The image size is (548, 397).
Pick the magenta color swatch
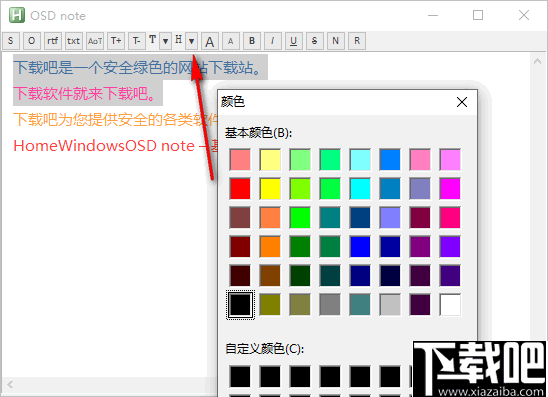(450, 188)
